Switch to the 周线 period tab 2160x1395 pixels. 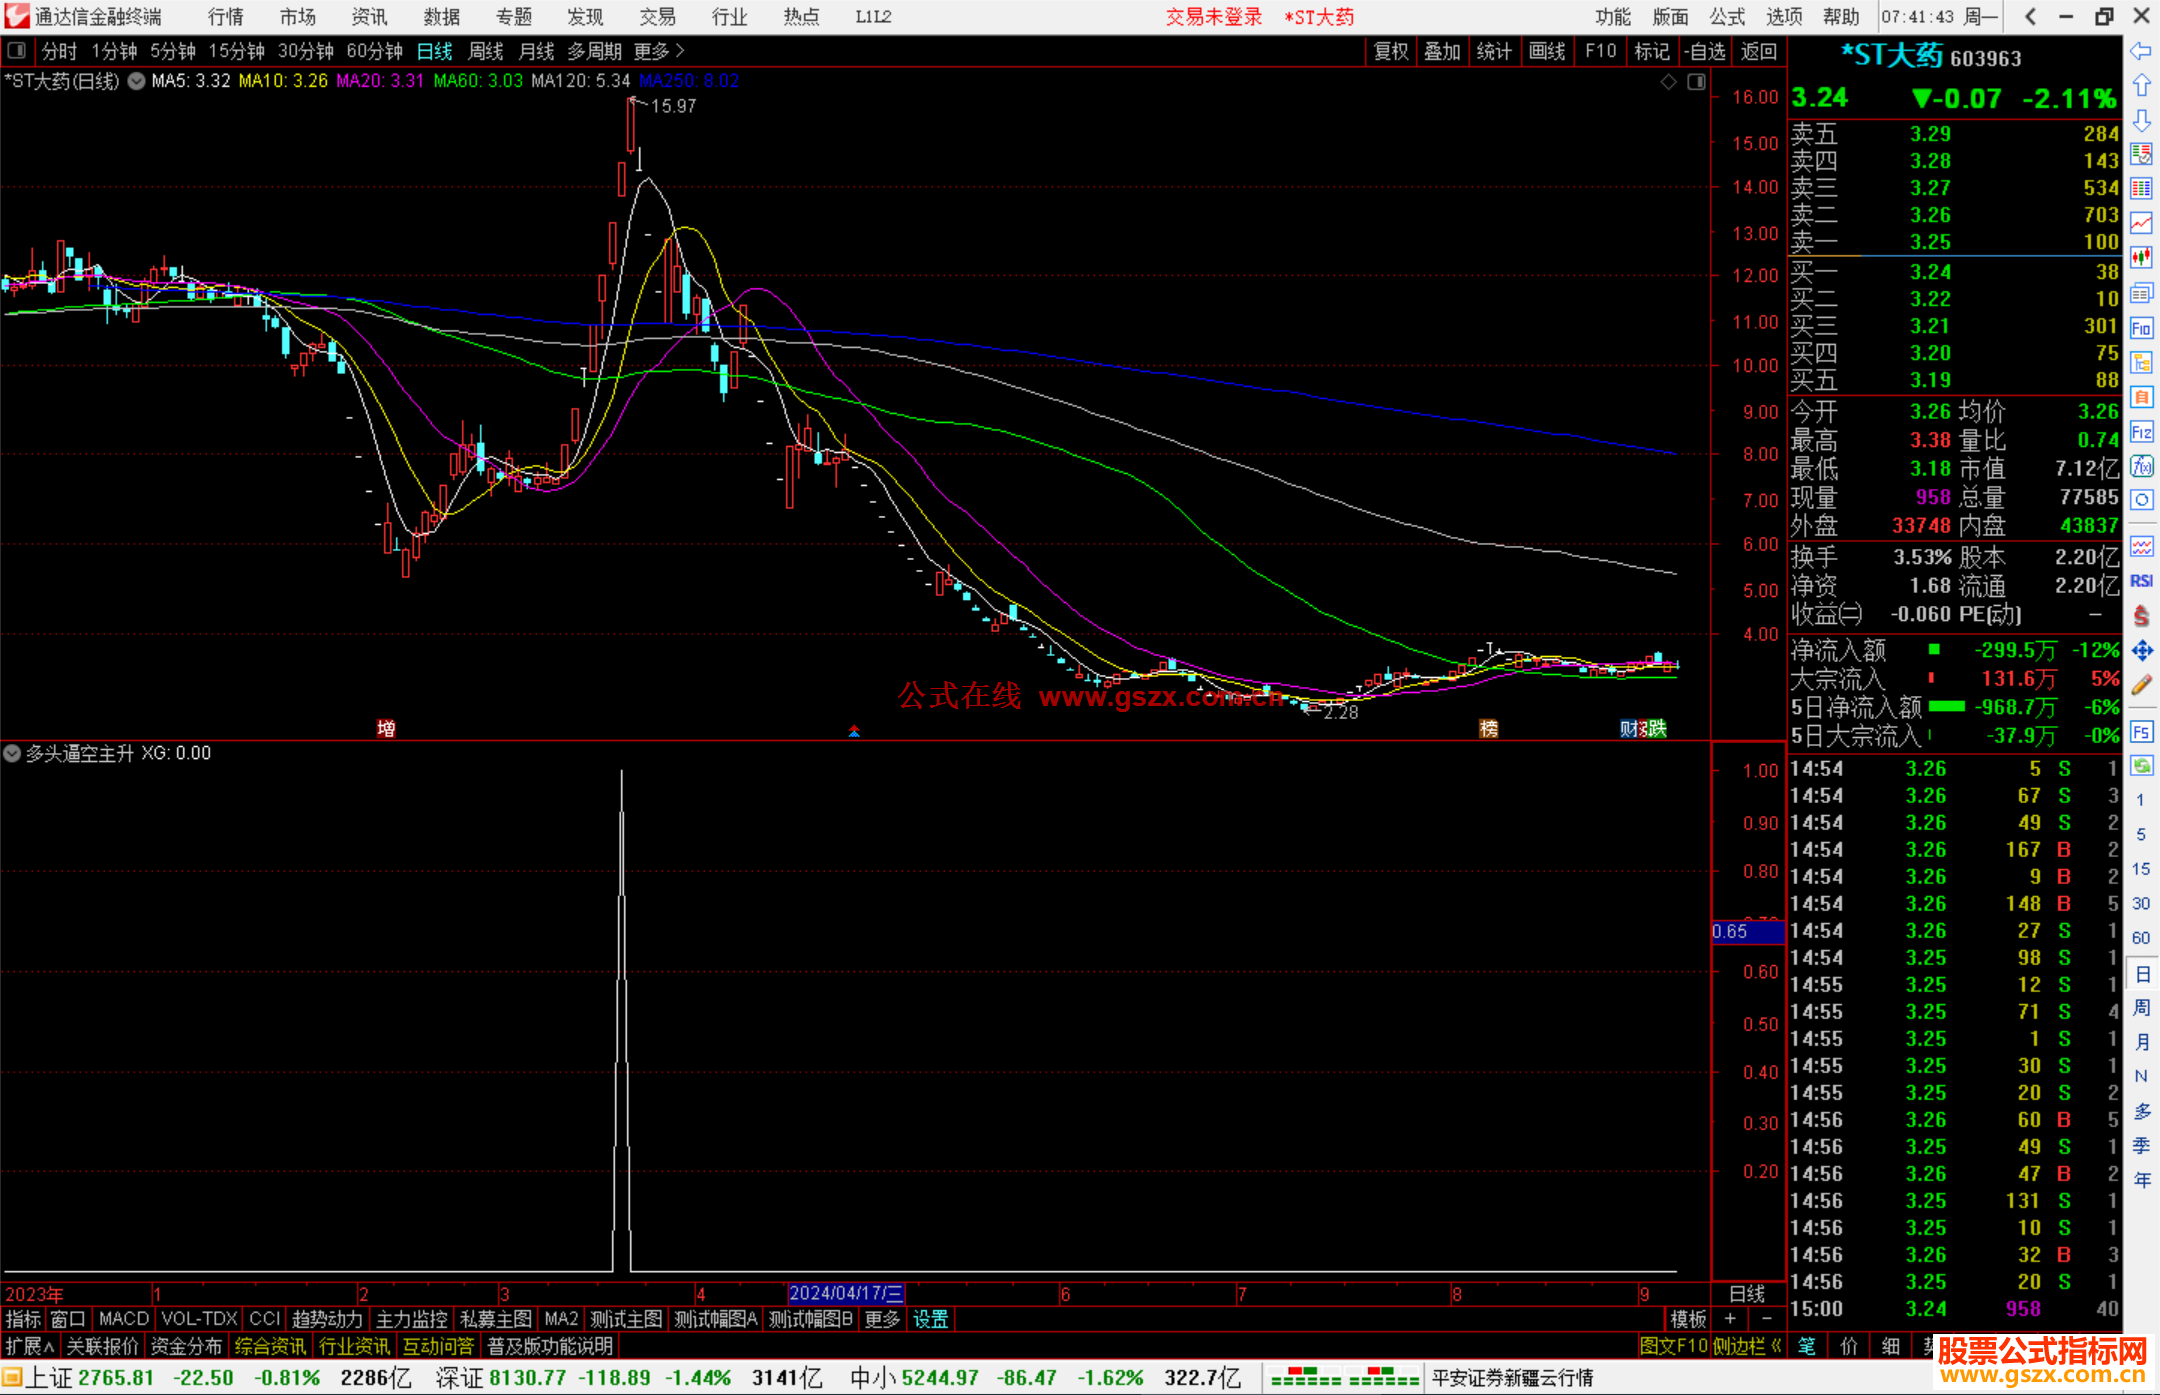(x=485, y=51)
